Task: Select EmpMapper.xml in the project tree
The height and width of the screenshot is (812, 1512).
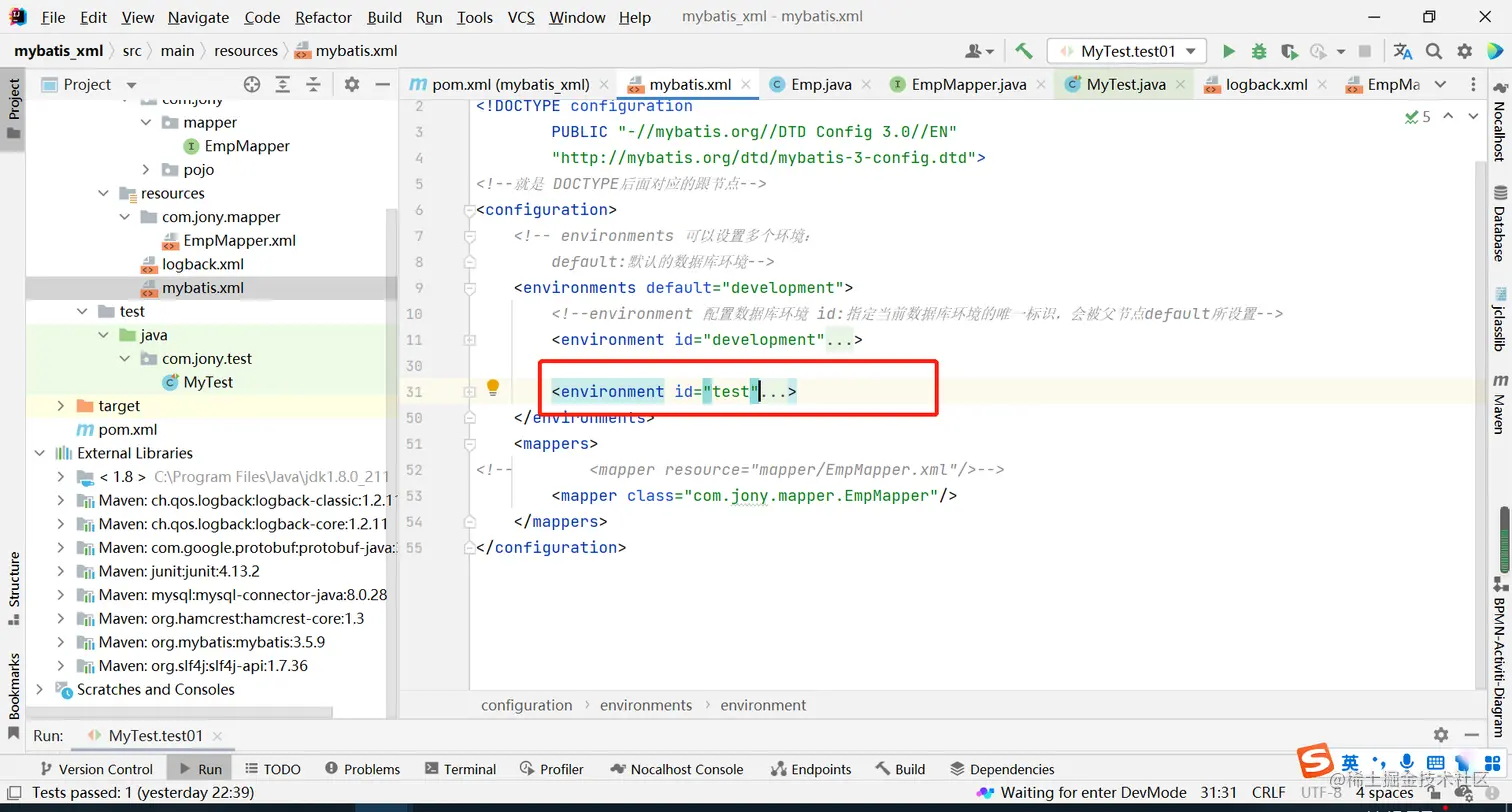Action: tap(239, 241)
